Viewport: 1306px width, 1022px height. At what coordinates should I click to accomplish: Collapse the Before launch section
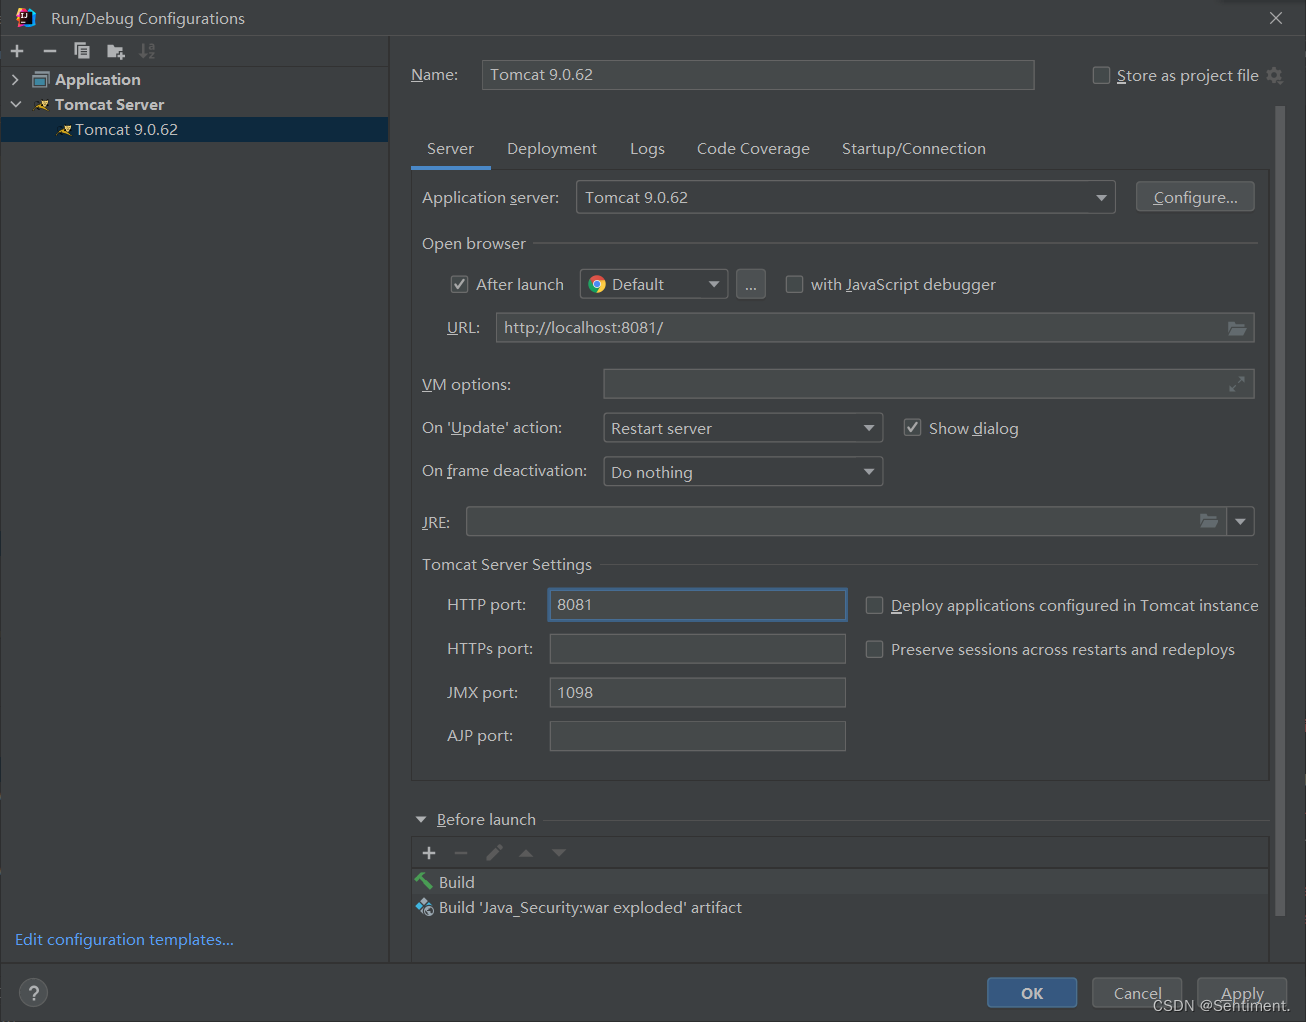421,820
